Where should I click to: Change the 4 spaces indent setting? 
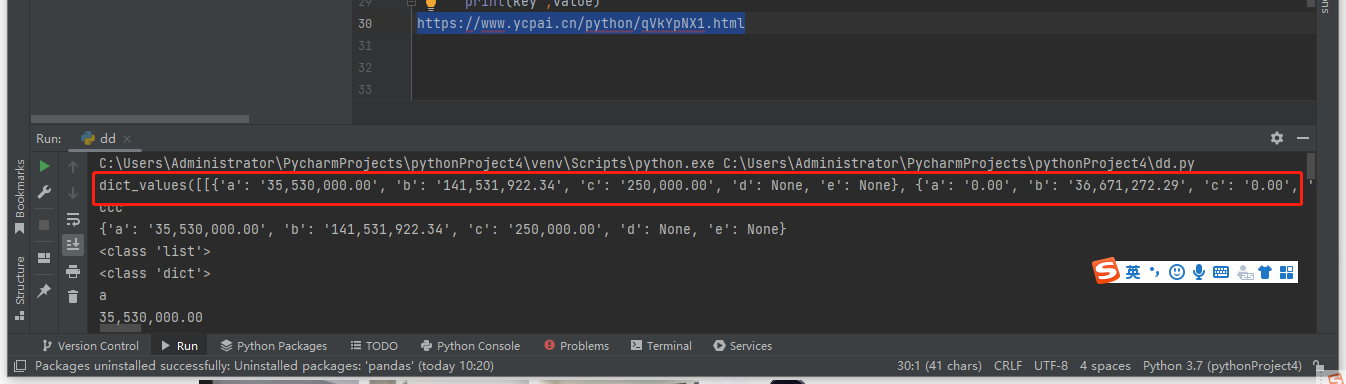click(x=1105, y=366)
